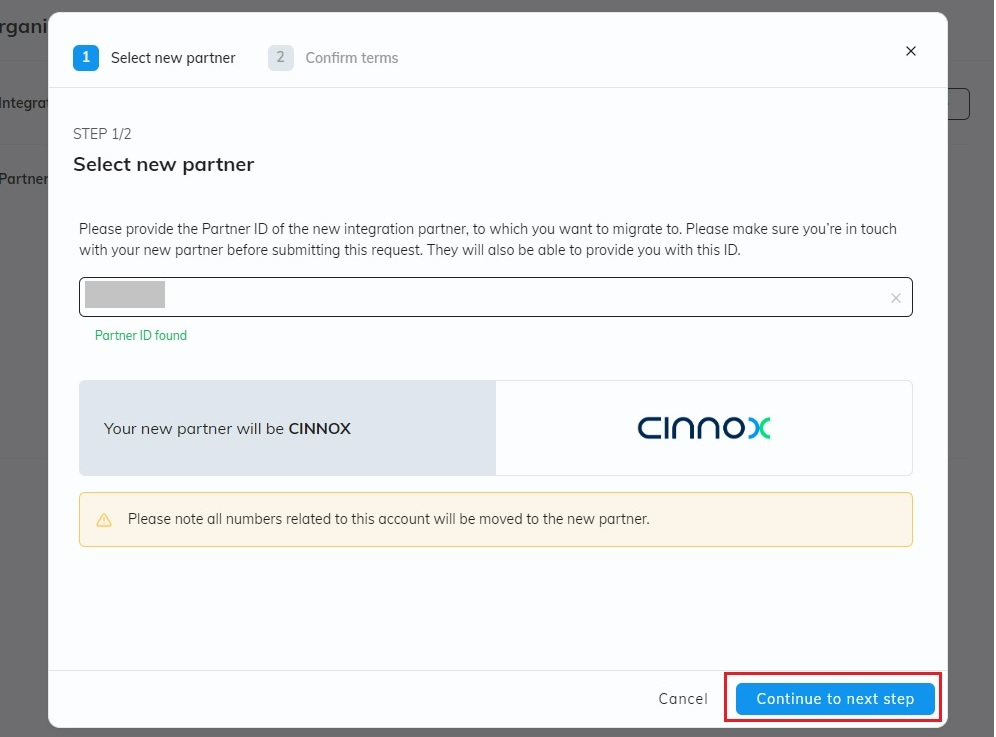The image size is (996, 737).
Task: Click the step 2 number badge
Action: click(280, 58)
